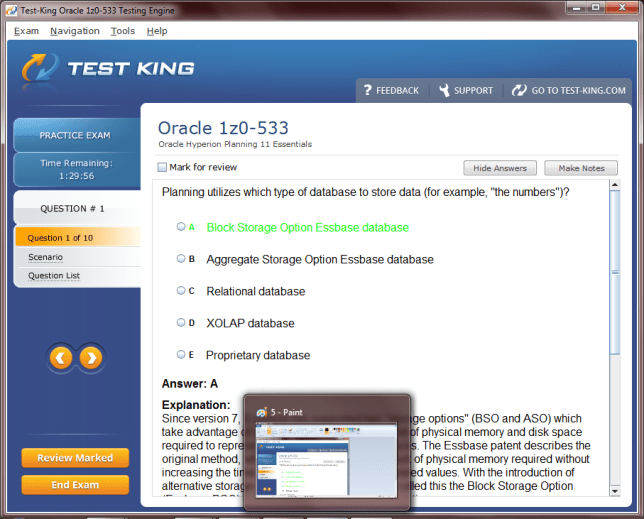Click the Go to Test-King.com arrows icon

[519, 90]
